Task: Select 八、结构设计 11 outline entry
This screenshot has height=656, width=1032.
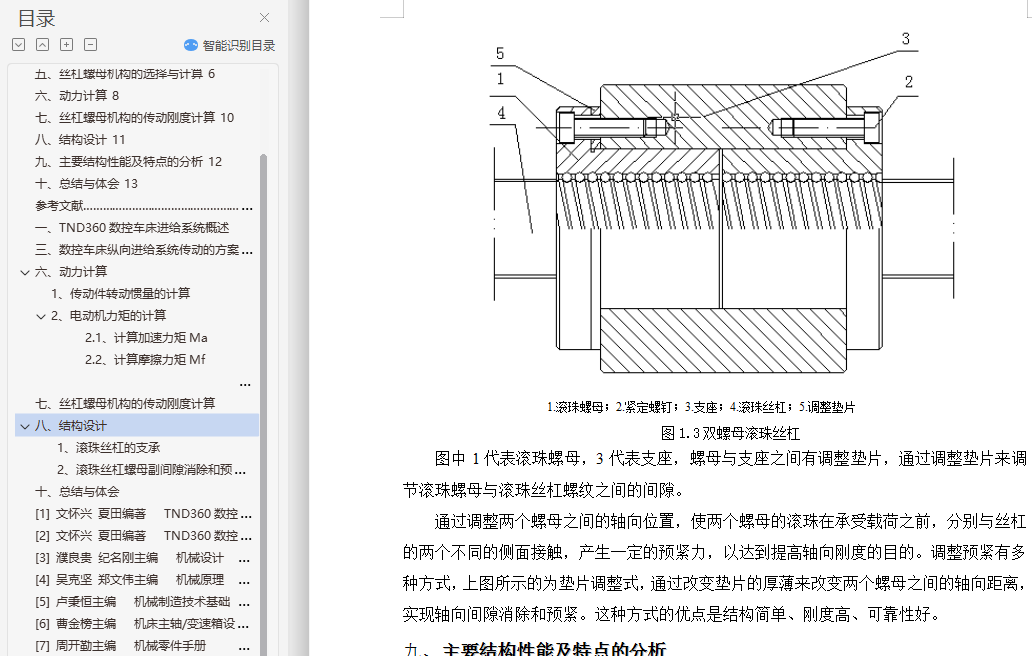Action: tap(80, 139)
